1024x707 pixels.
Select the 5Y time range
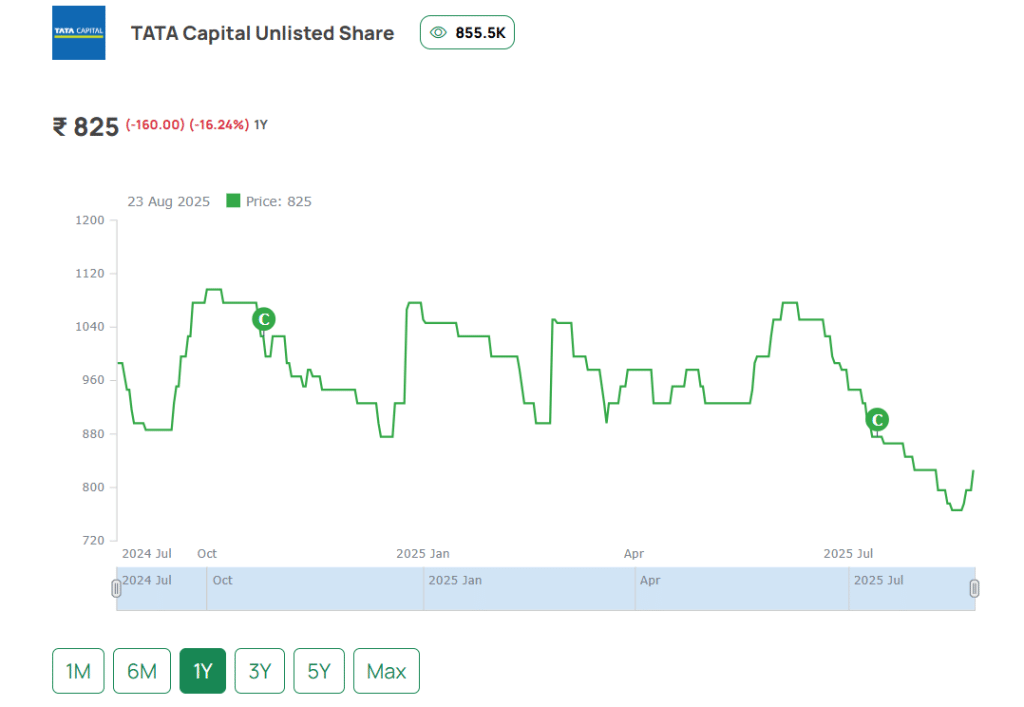pos(319,671)
